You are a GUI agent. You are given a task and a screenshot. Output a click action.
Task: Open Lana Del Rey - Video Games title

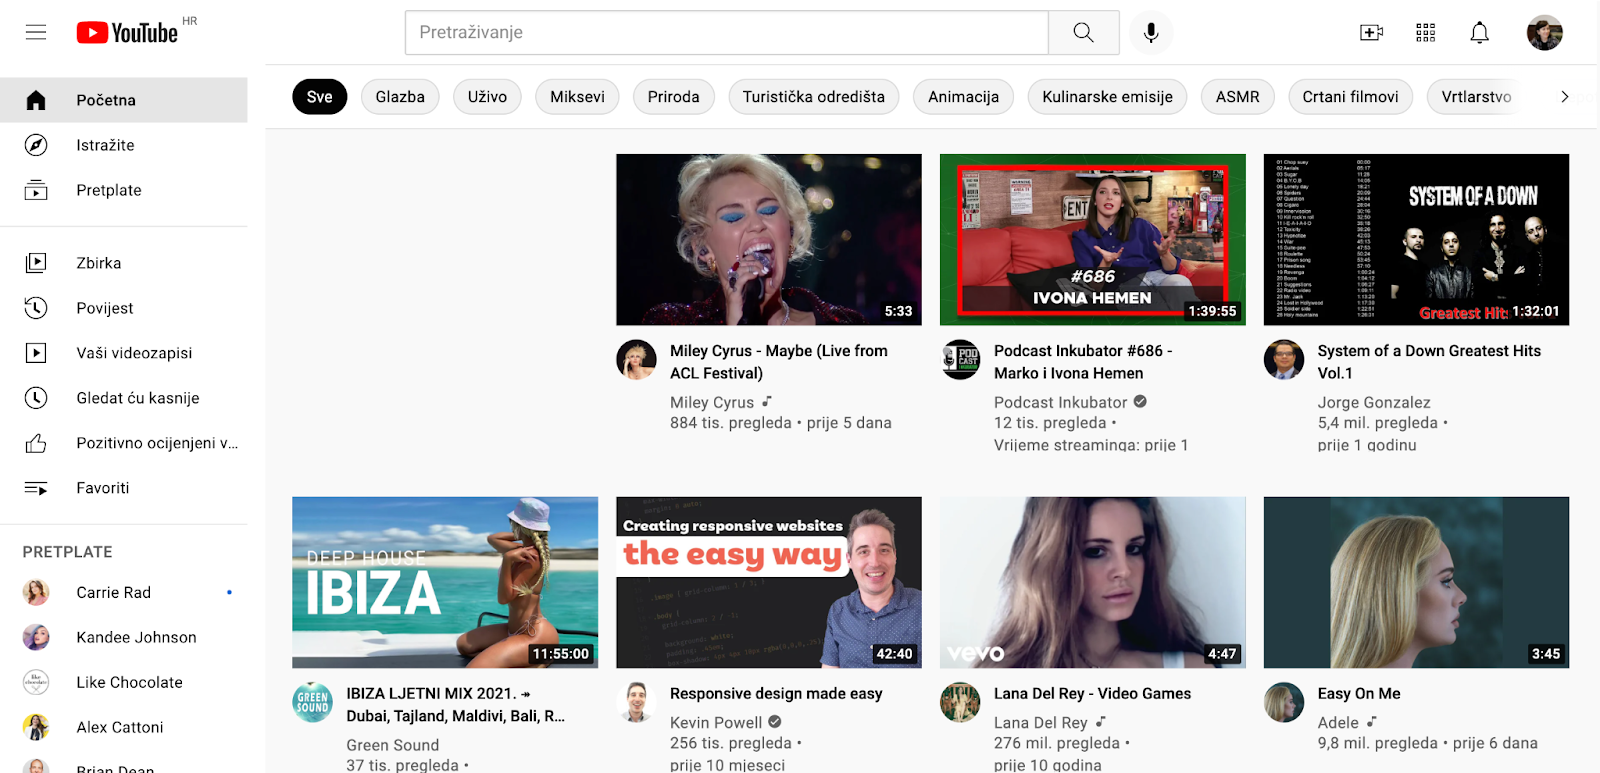(1092, 694)
